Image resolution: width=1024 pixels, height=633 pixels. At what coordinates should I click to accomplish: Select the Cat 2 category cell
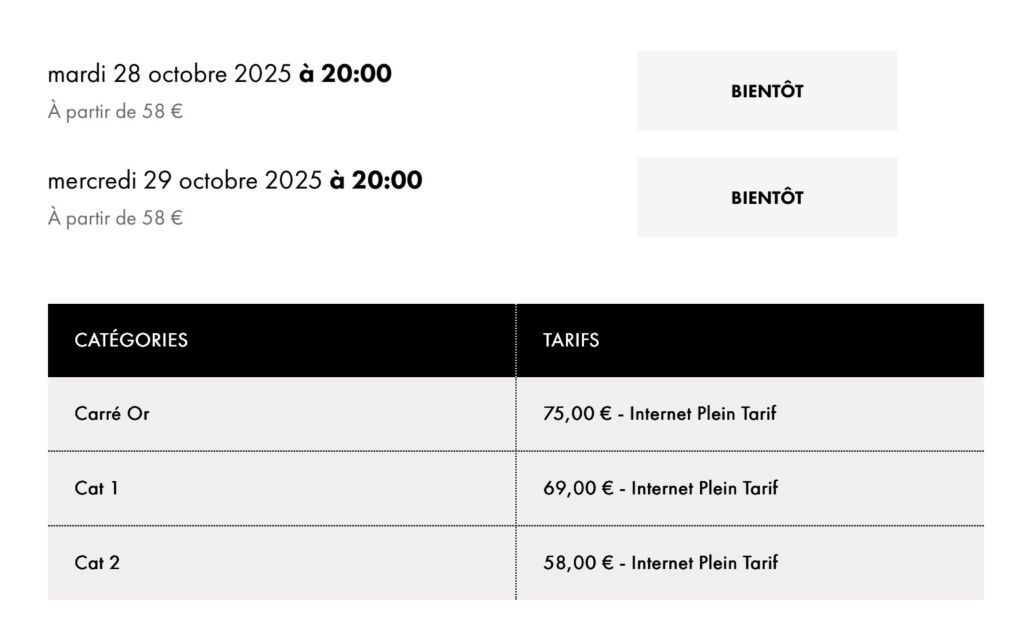pos(97,563)
